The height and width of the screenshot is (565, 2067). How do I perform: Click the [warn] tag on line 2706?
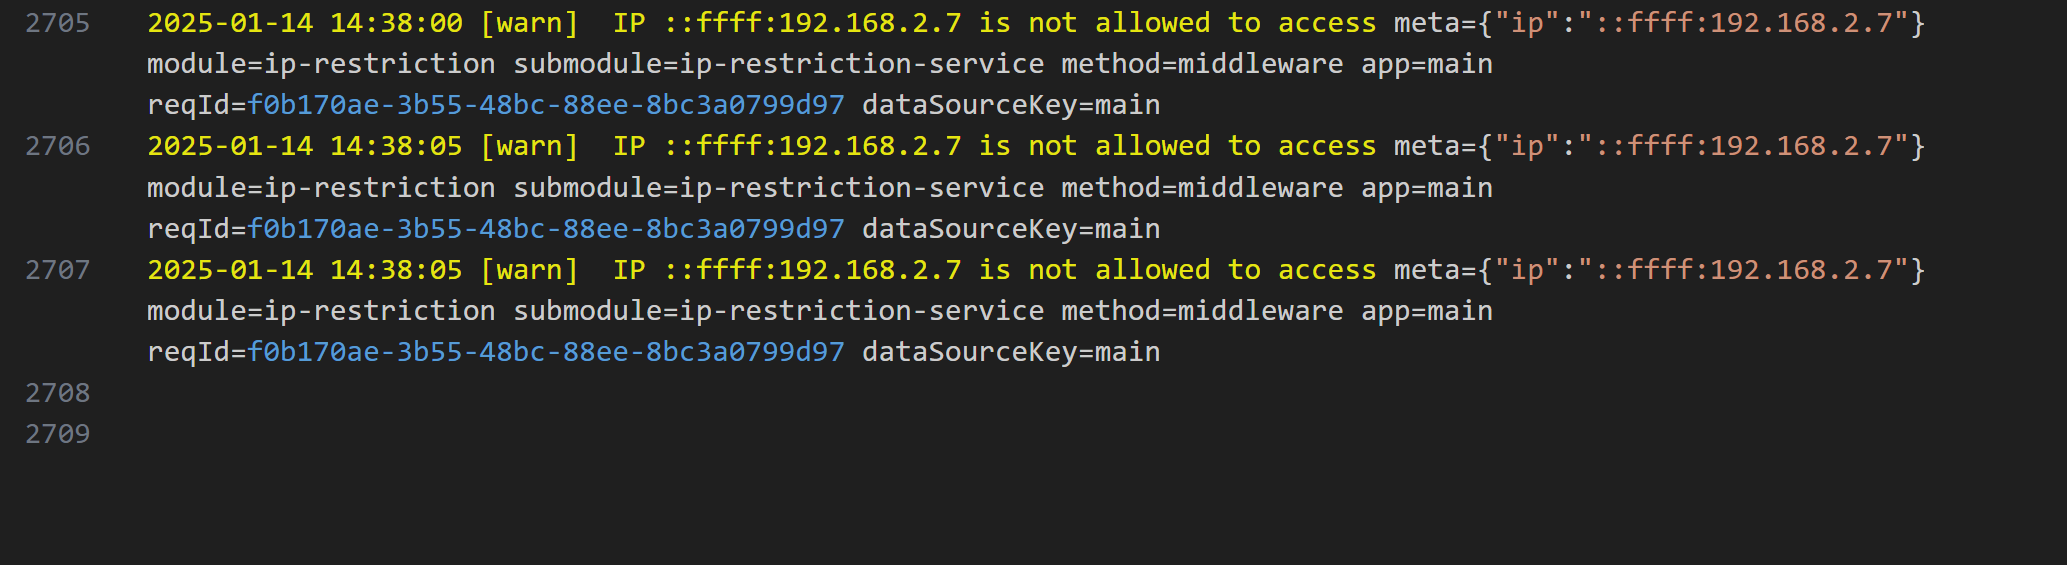[529, 146]
